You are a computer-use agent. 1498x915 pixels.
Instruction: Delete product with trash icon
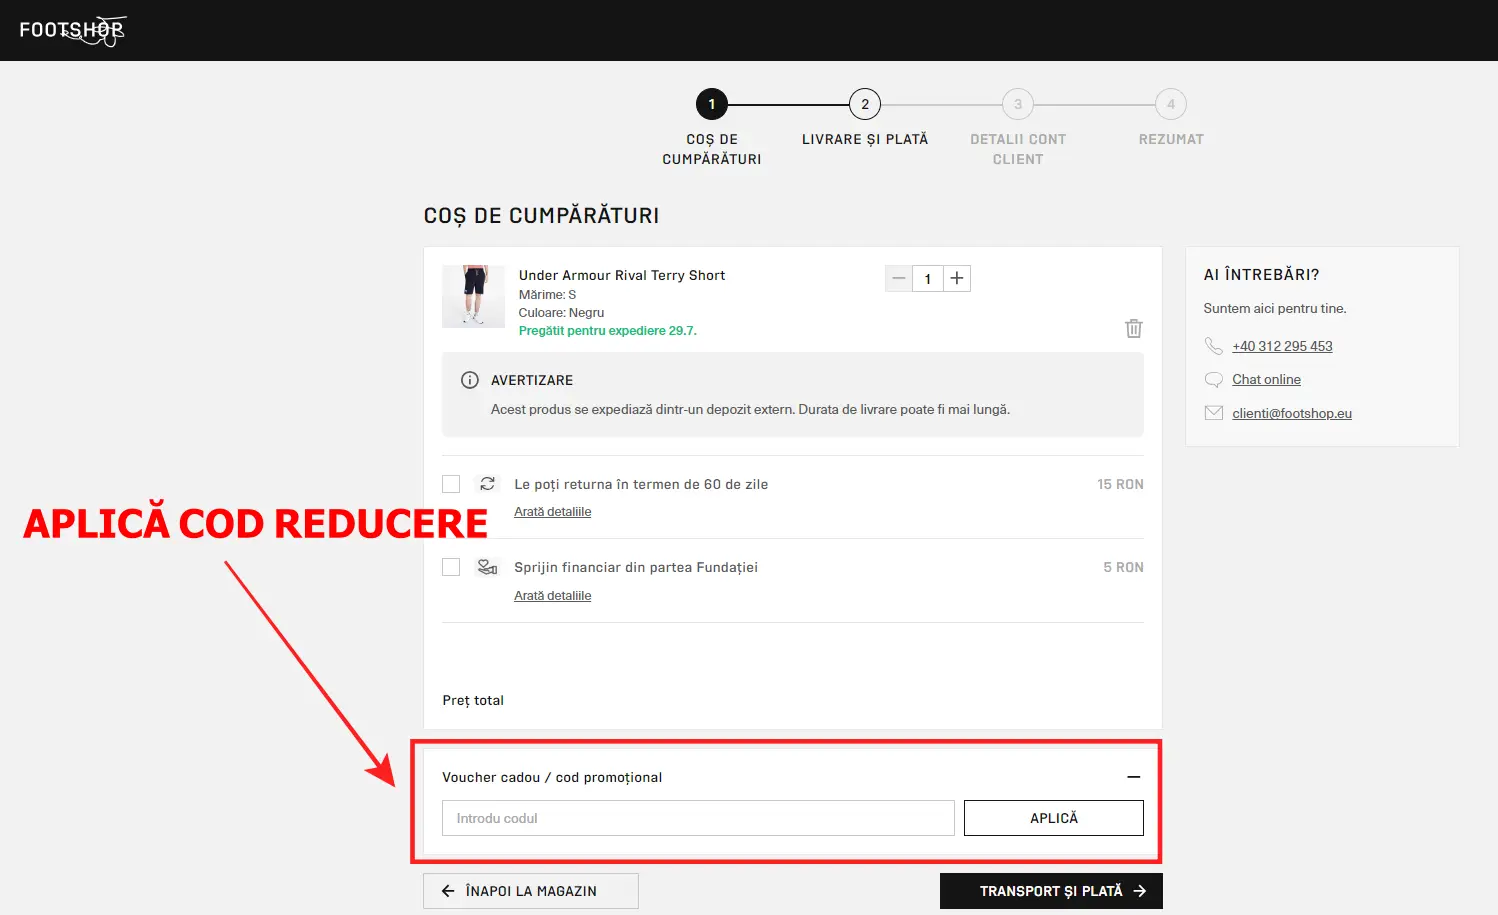pyautogui.click(x=1133, y=328)
